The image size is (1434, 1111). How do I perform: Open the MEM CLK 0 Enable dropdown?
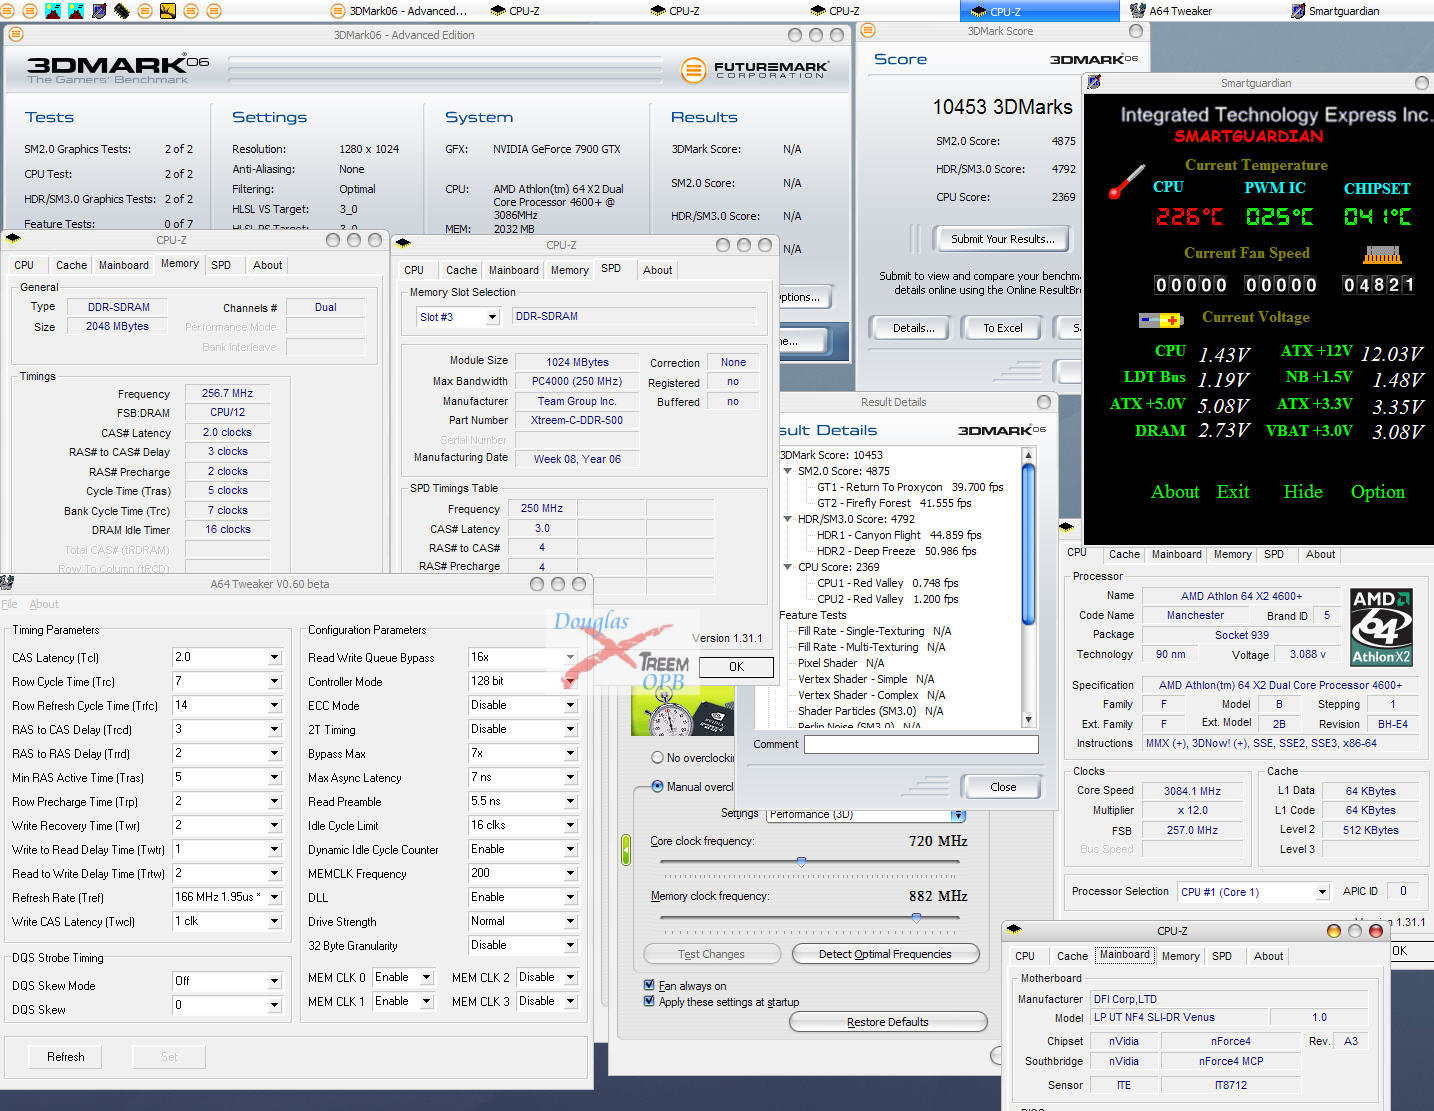426,977
